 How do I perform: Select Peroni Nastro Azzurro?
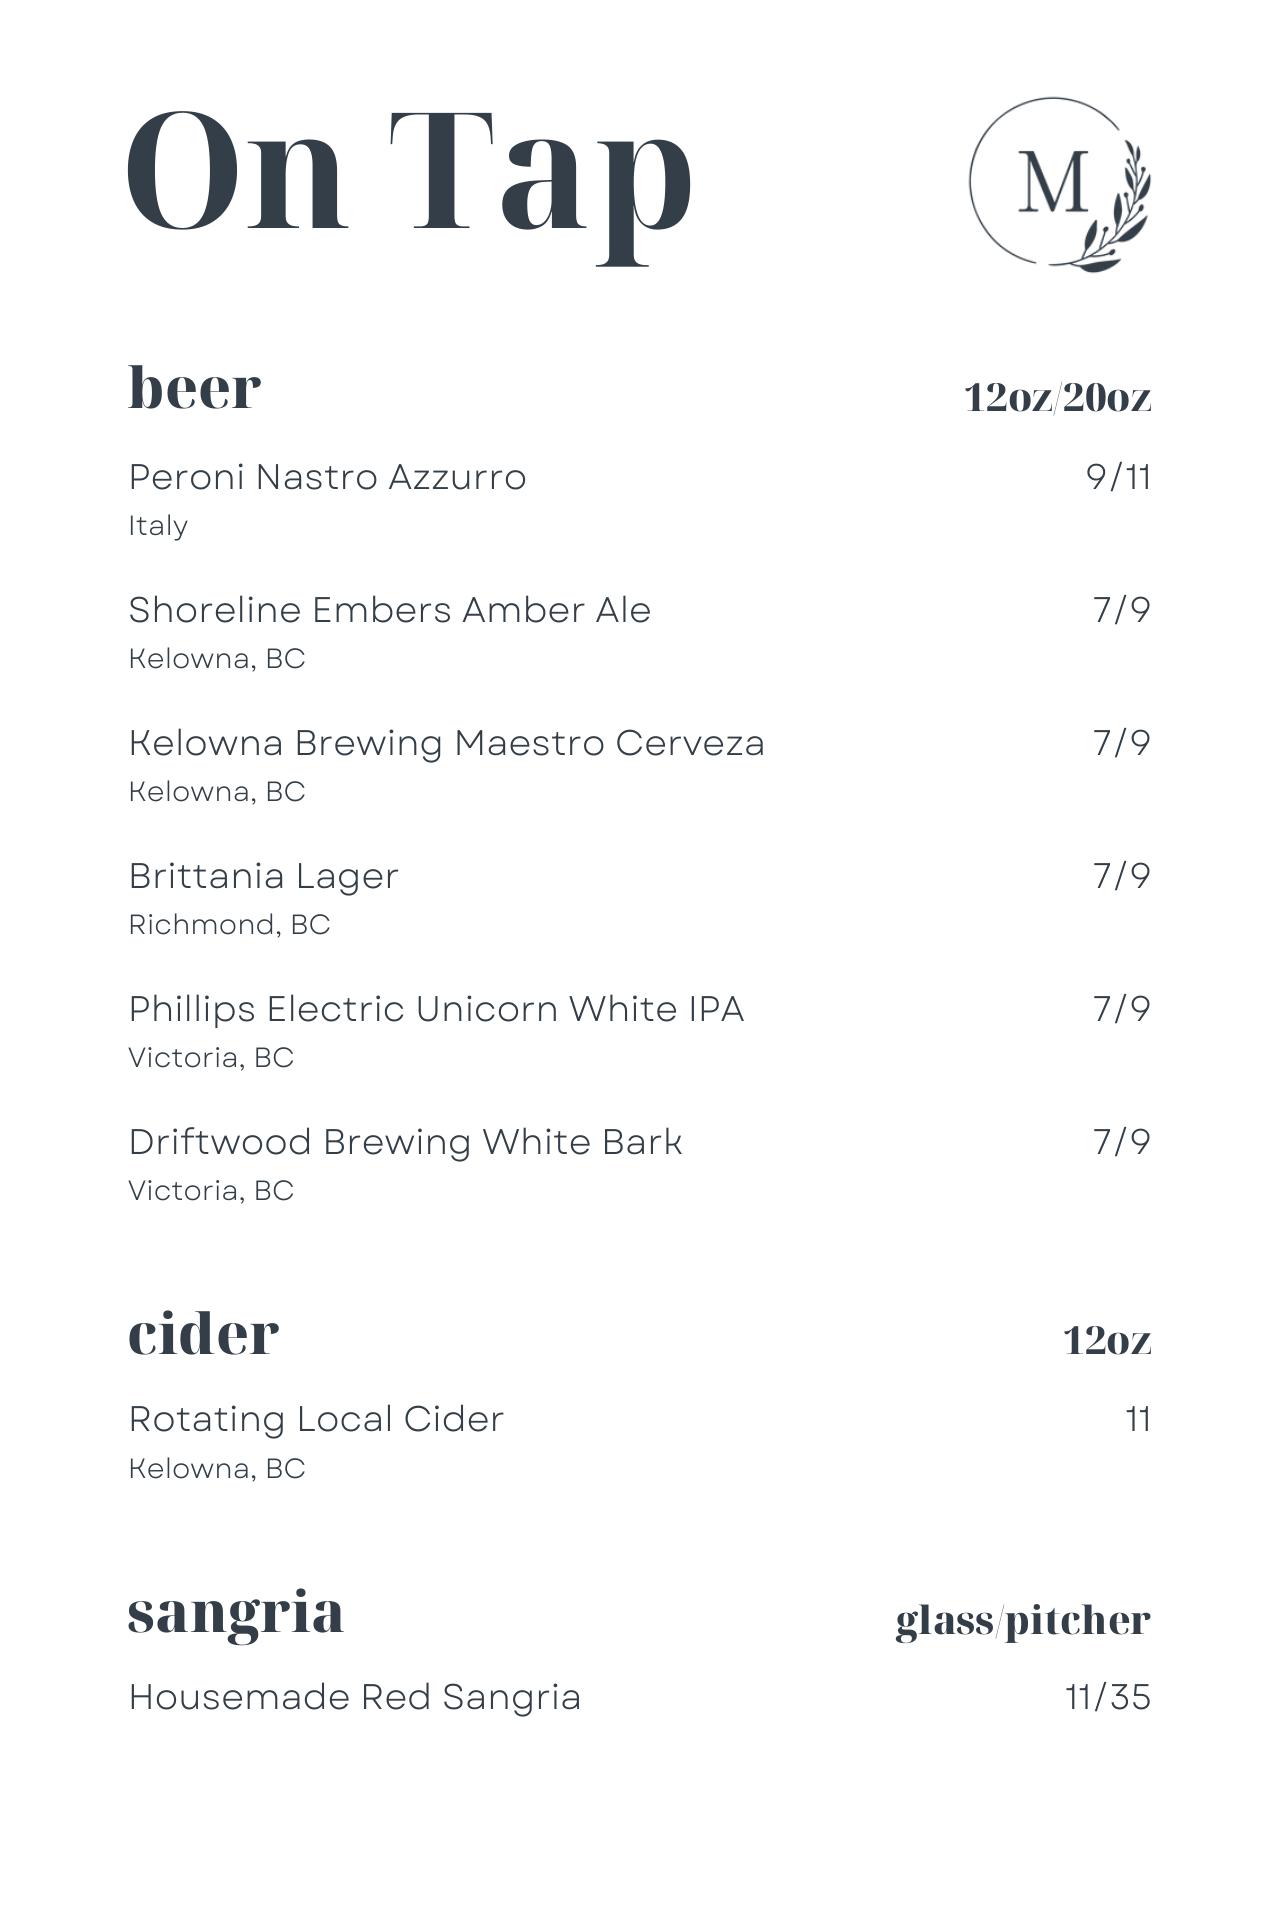click(327, 478)
